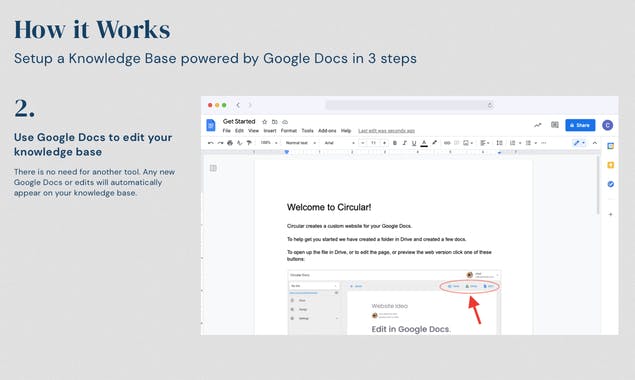Click the Print icon
Viewport: 635px width, 380px height.
230,143
